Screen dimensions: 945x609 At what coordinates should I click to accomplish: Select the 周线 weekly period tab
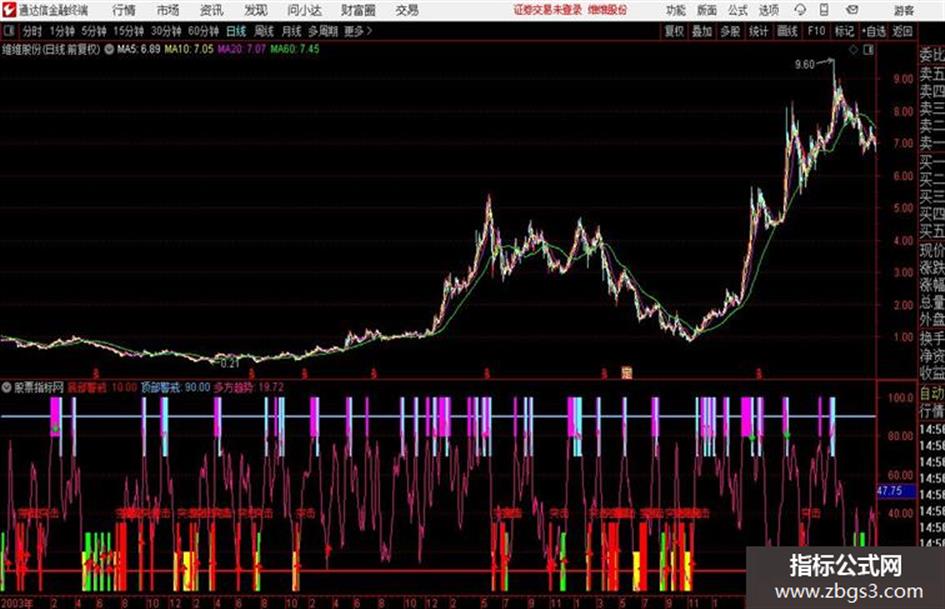pyautogui.click(x=263, y=31)
